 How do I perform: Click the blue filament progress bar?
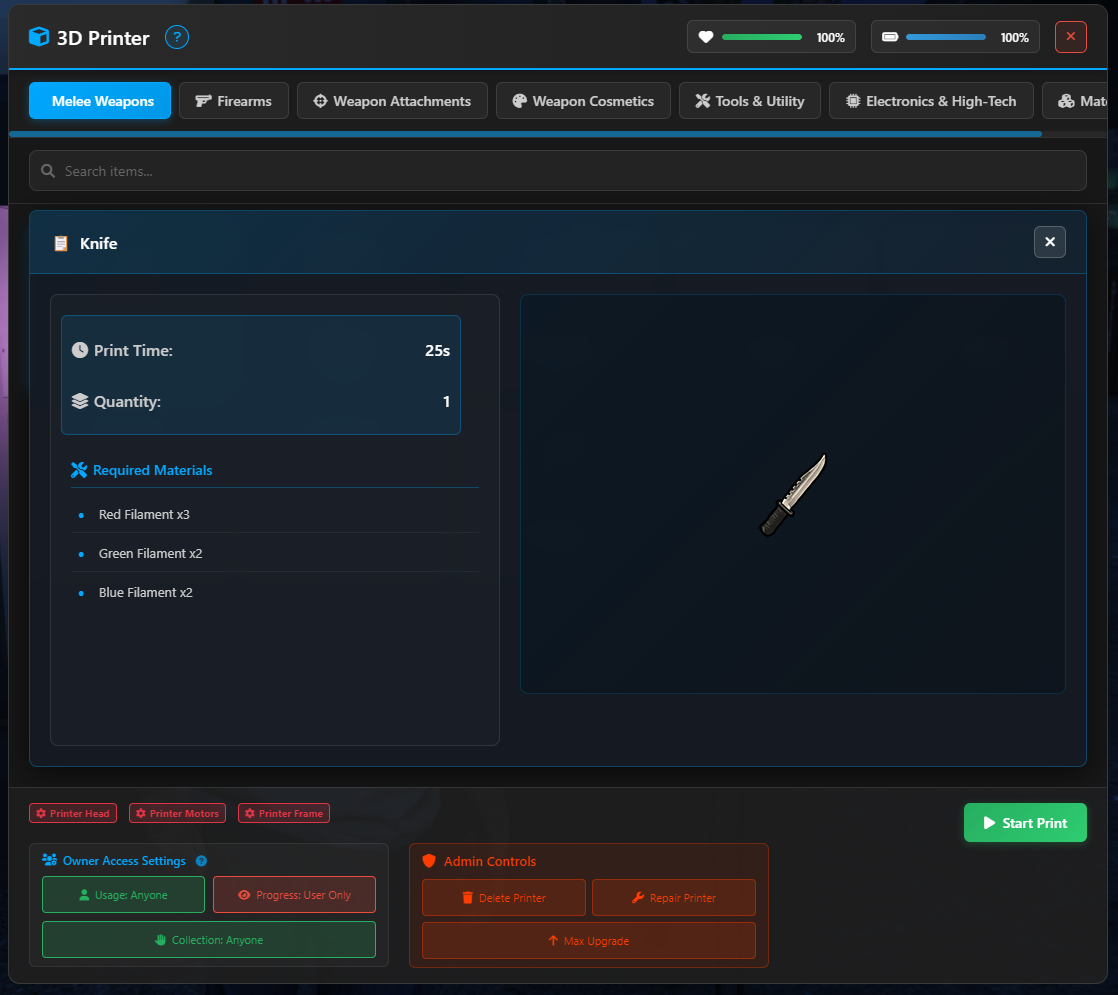point(945,37)
